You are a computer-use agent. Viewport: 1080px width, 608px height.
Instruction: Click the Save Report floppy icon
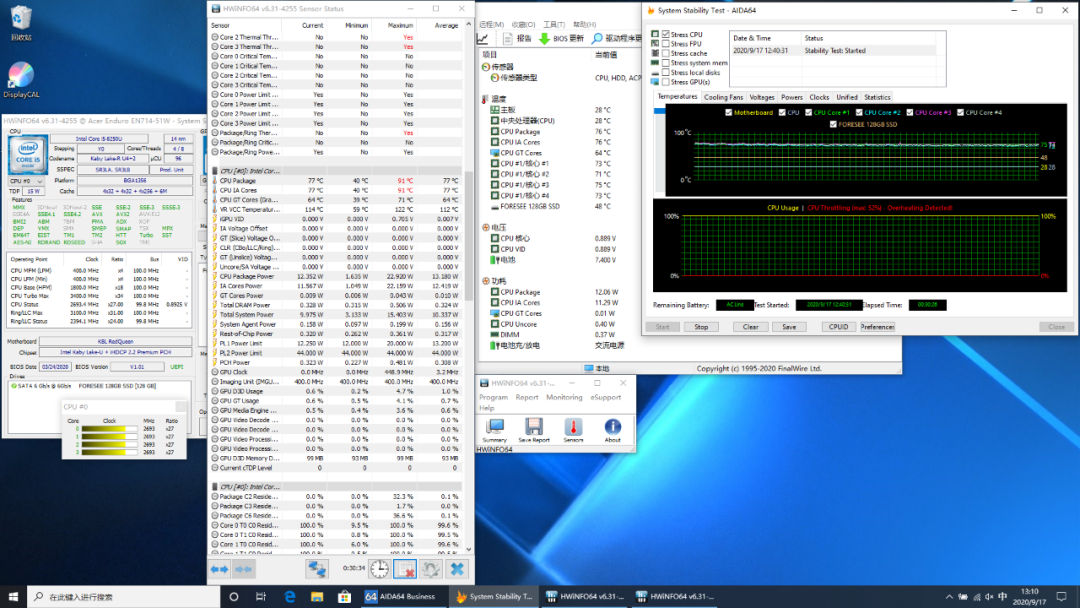pyautogui.click(x=533, y=428)
